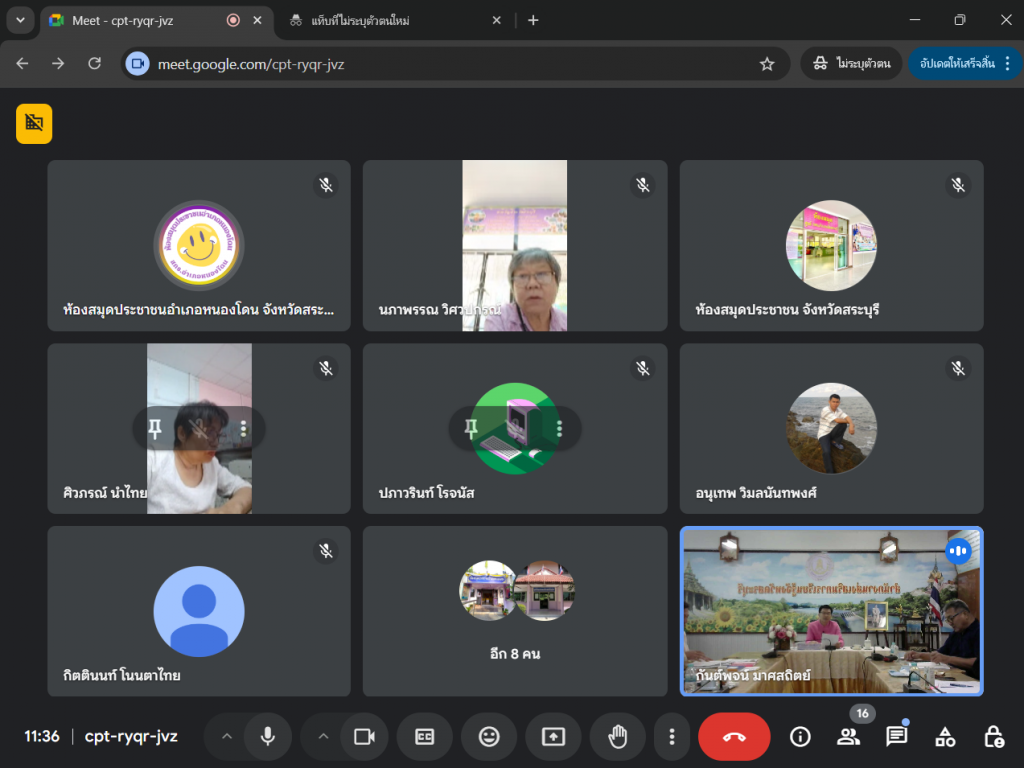Click the blue browser update button
Viewport: 1024px width, 768px height.
point(957,63)
